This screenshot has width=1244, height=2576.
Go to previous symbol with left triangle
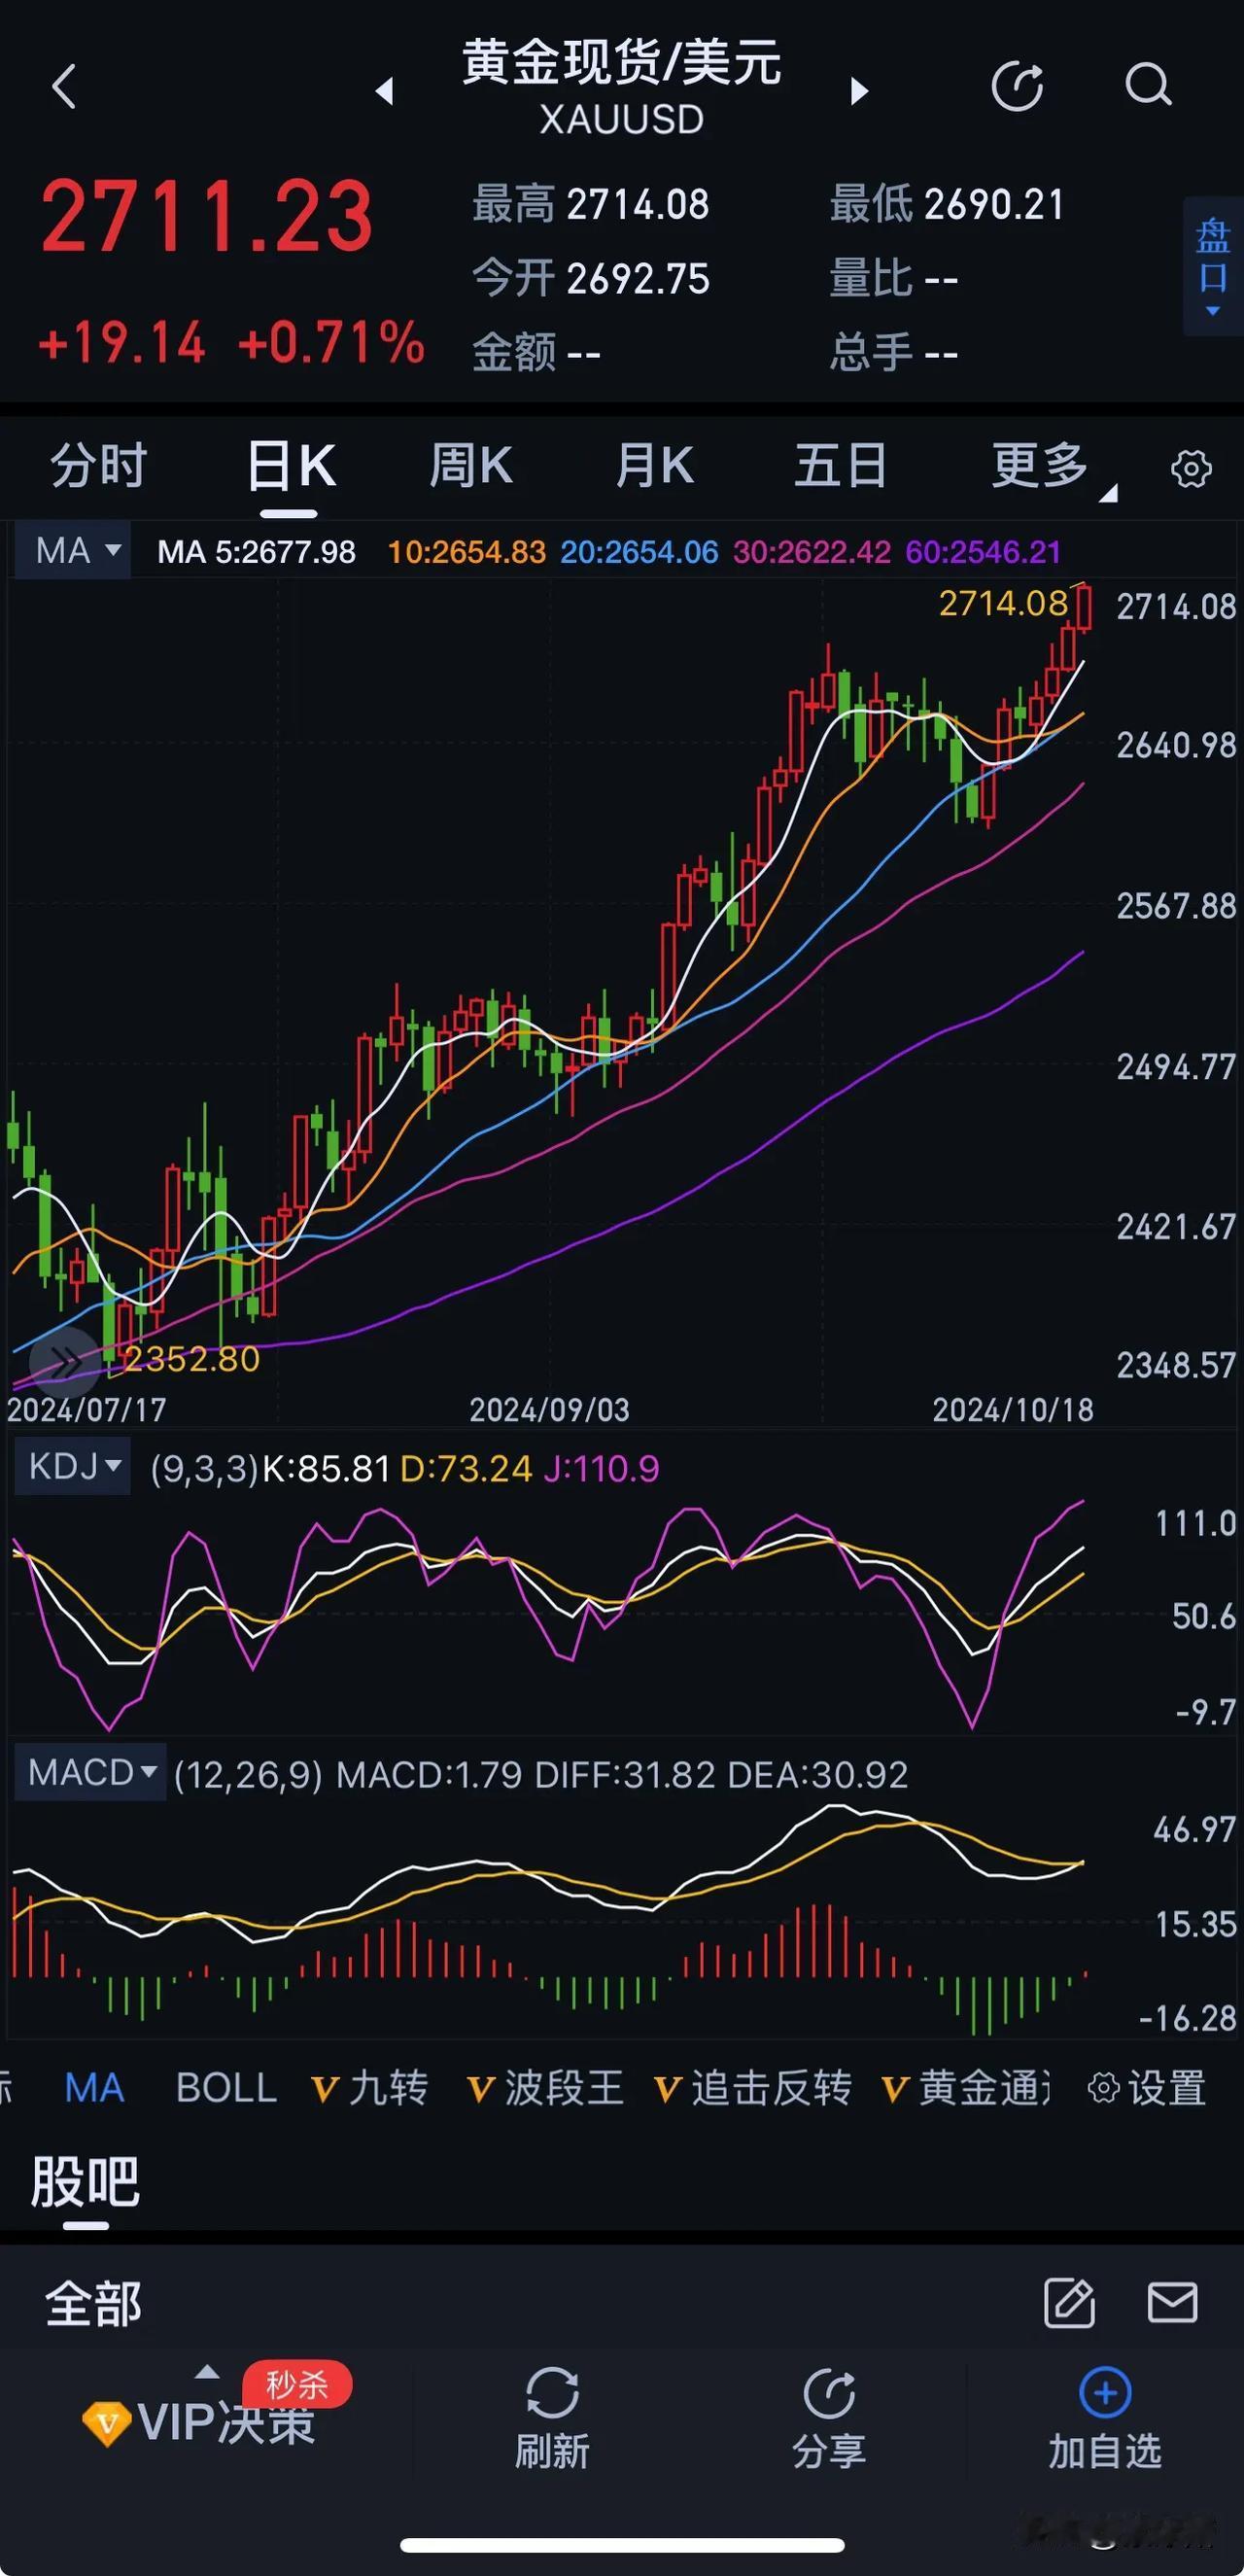(384, 91)
